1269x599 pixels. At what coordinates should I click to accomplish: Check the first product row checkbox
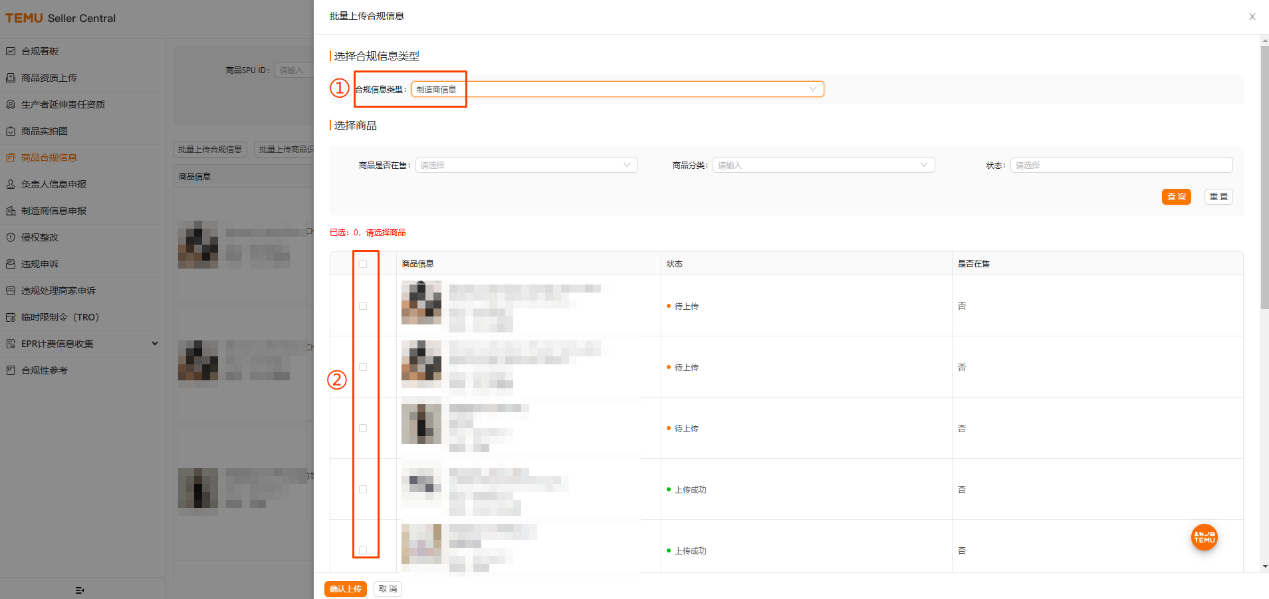(363, 306)
